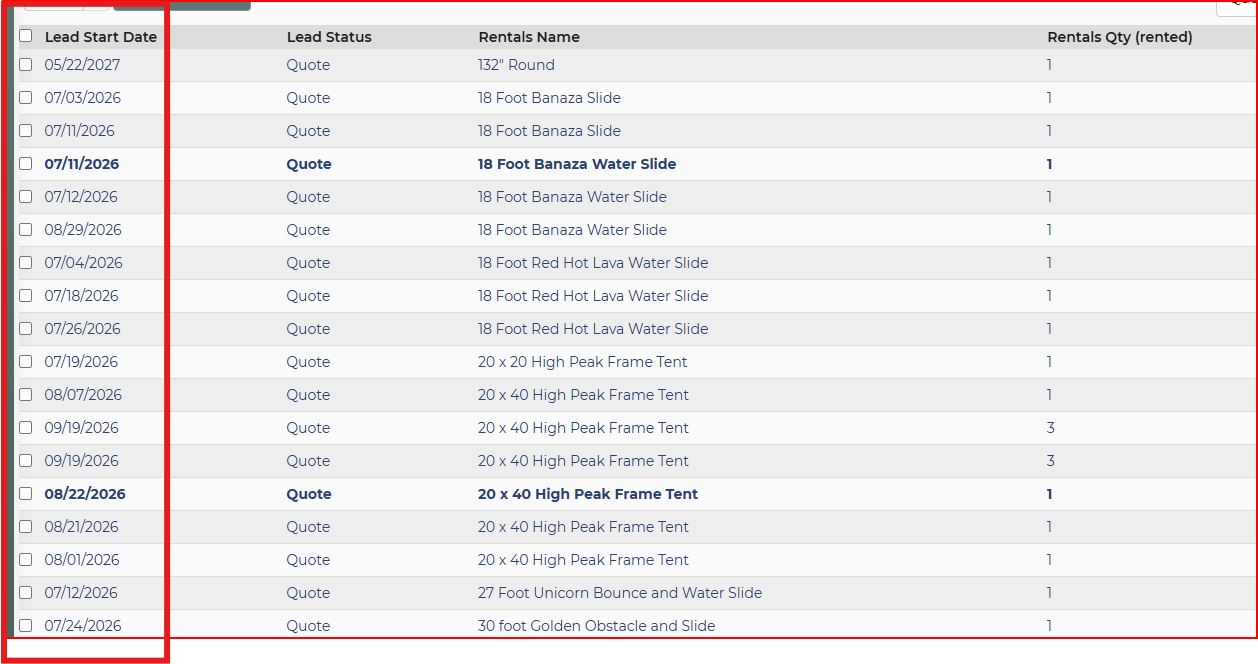Image resolution: width=1258 pixels, height=664 pixels.
Task: Open the 05/22/2027 lead date link
Action: click(x=82, y=65)
